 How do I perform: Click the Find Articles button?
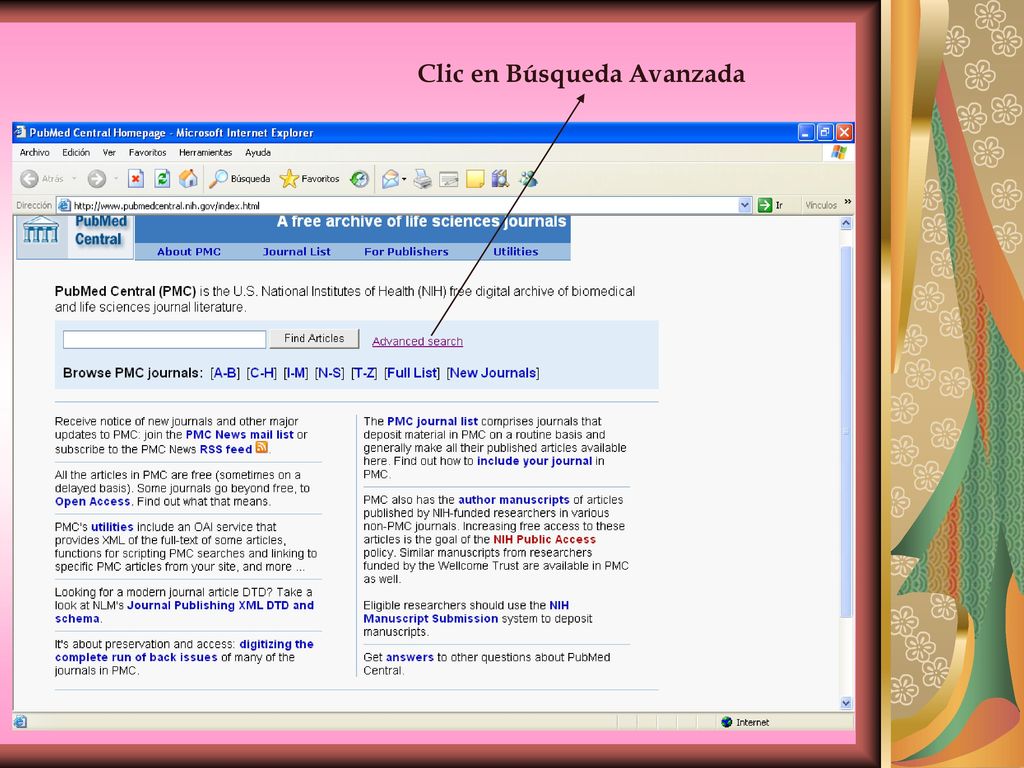[x=314, y=338]
